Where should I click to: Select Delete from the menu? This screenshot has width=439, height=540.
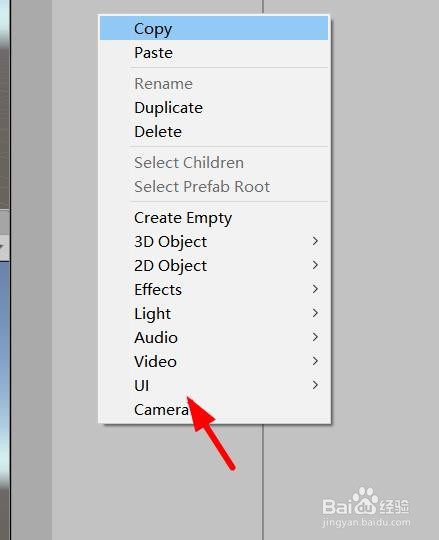(x=214, y=132)
